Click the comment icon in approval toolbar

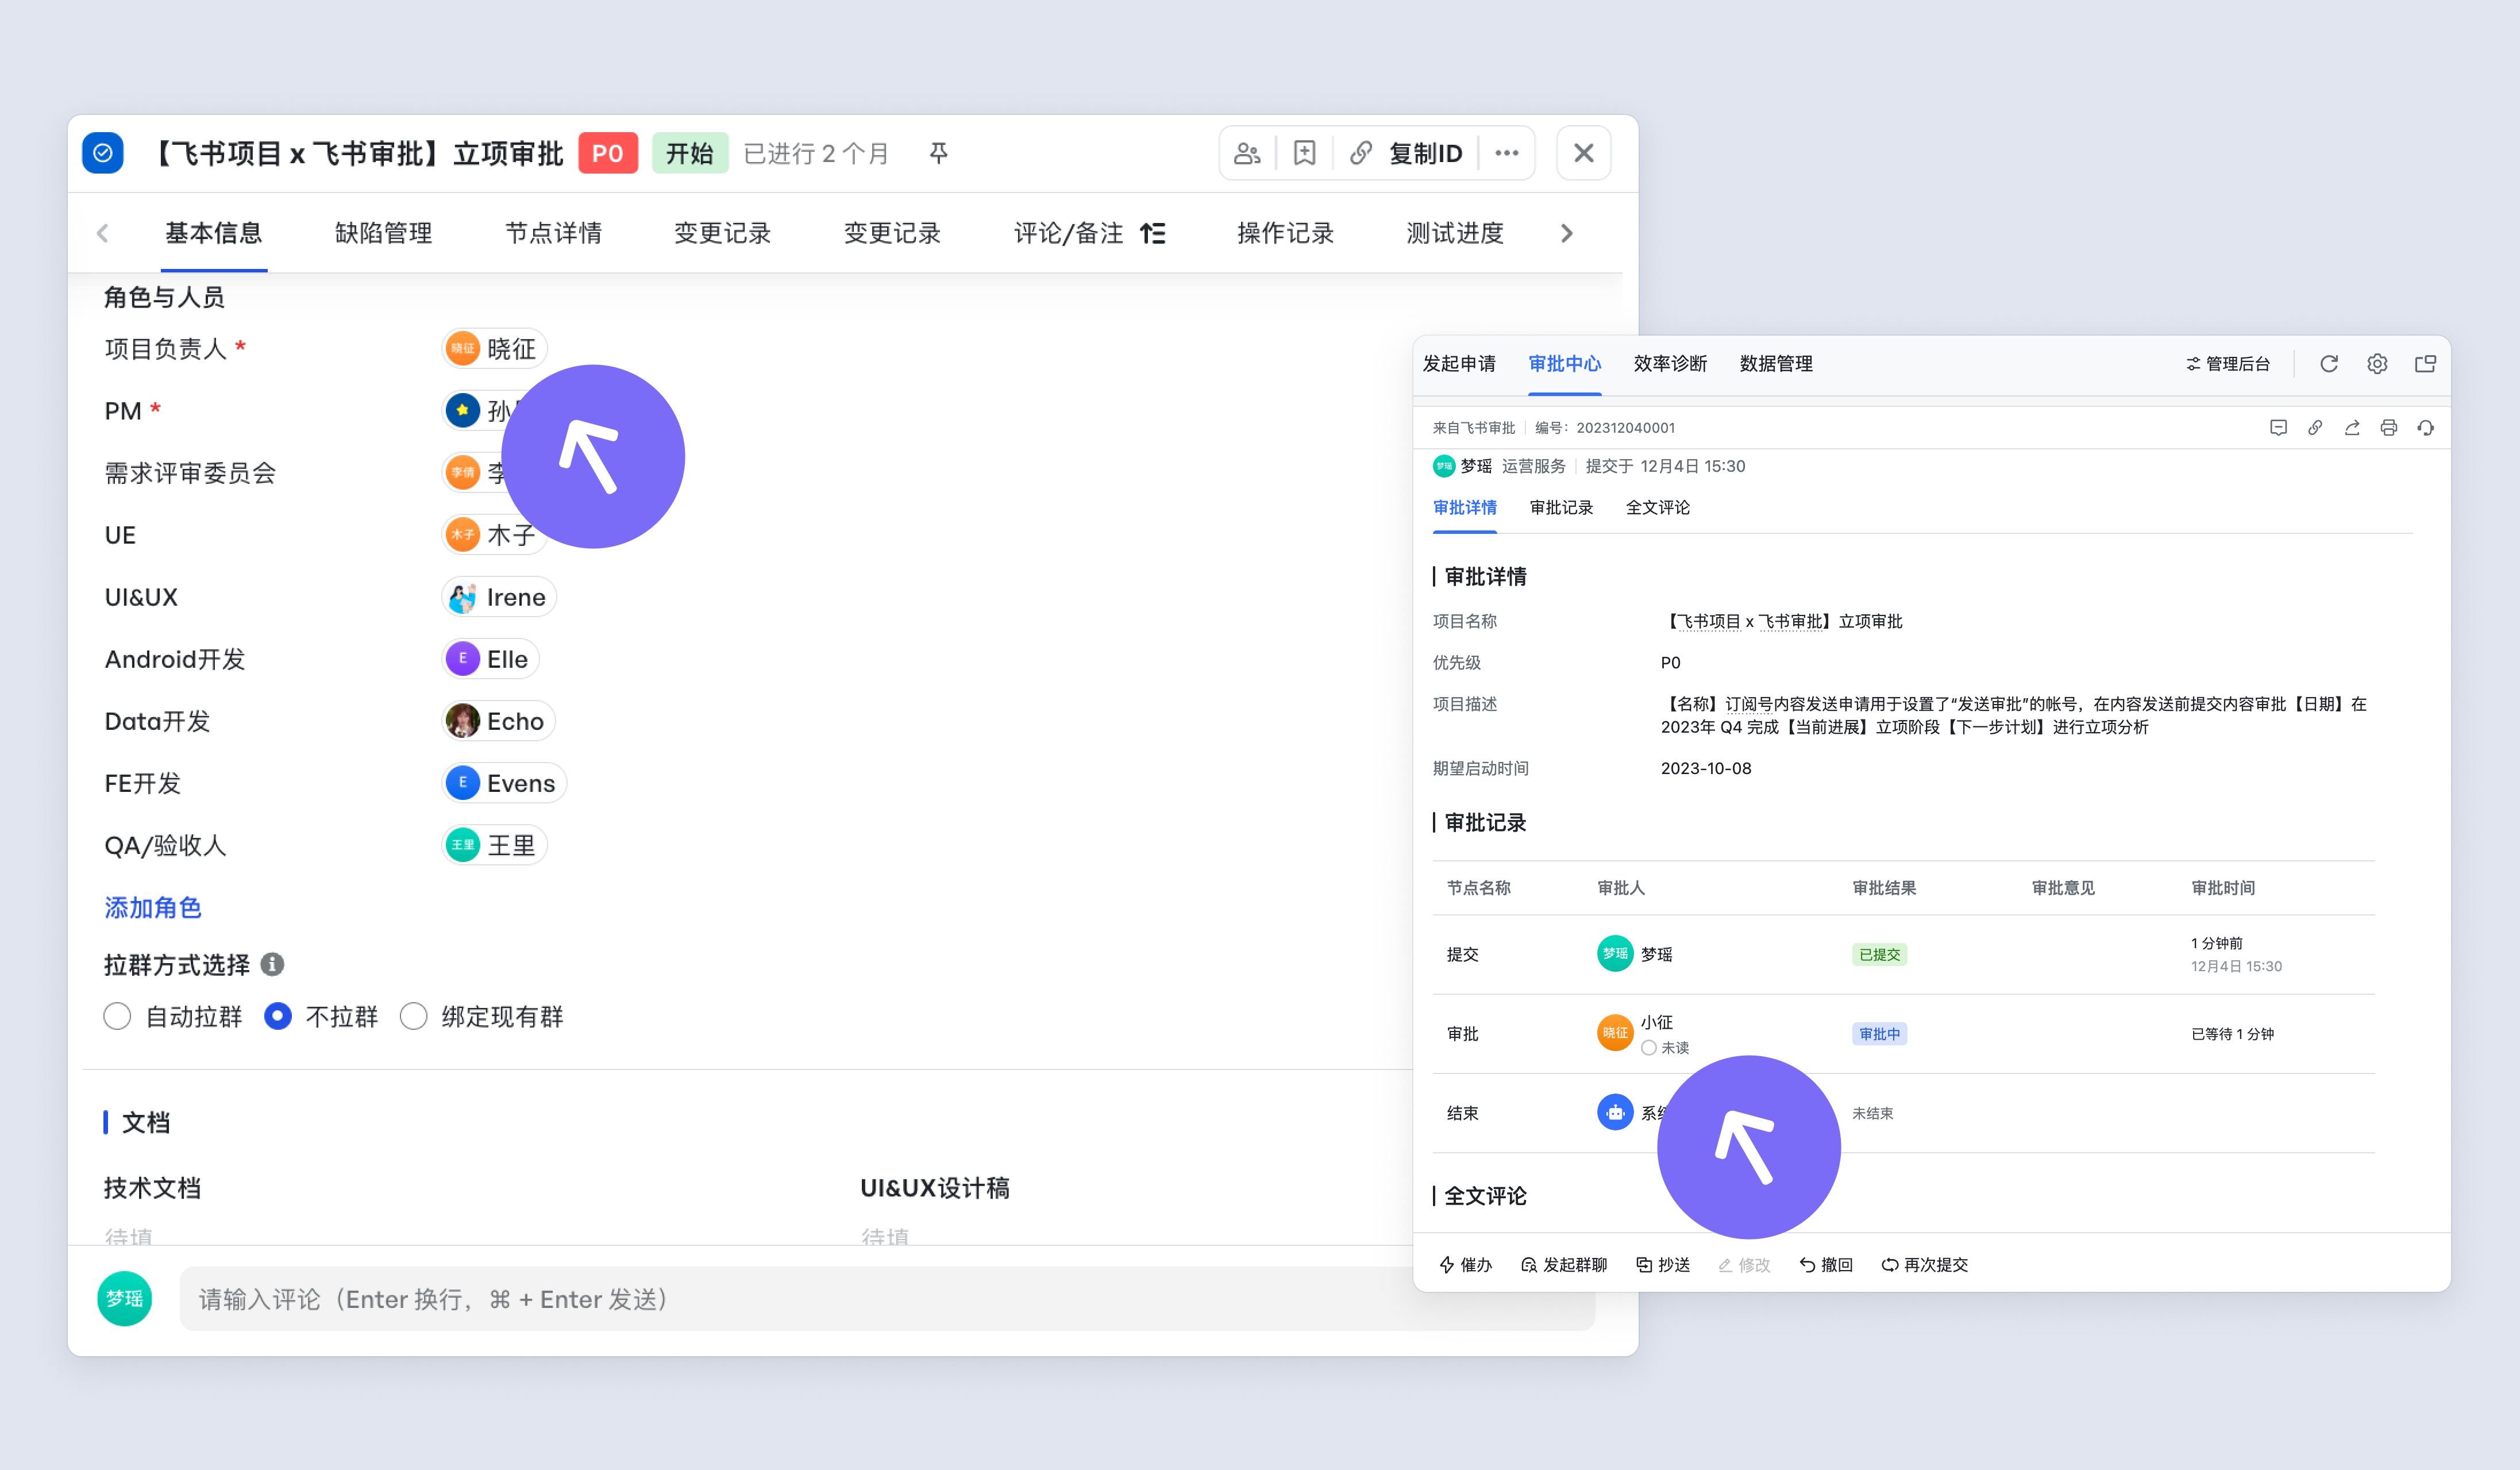(2278, 428)
